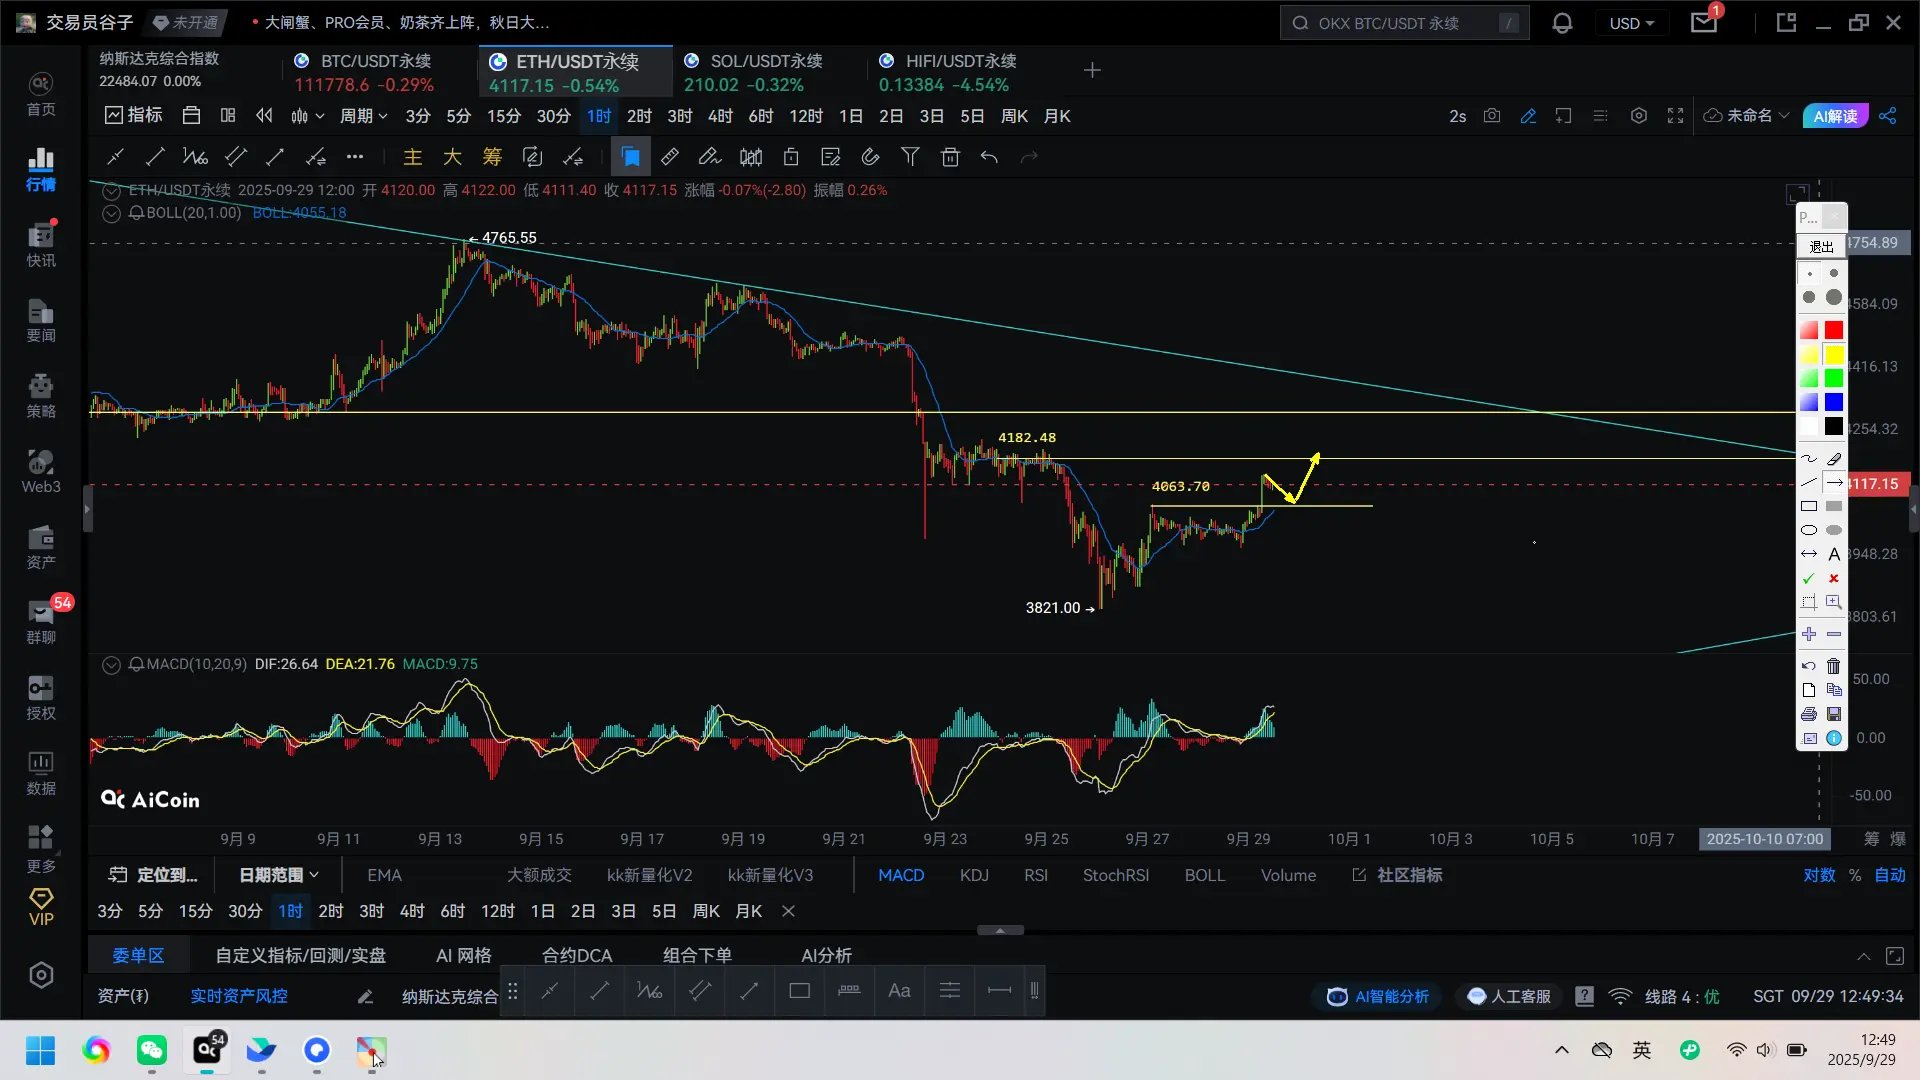Pick solid red color swatch
Viewport: 1920px width, 1080px height.
[x=1833, y=330]
